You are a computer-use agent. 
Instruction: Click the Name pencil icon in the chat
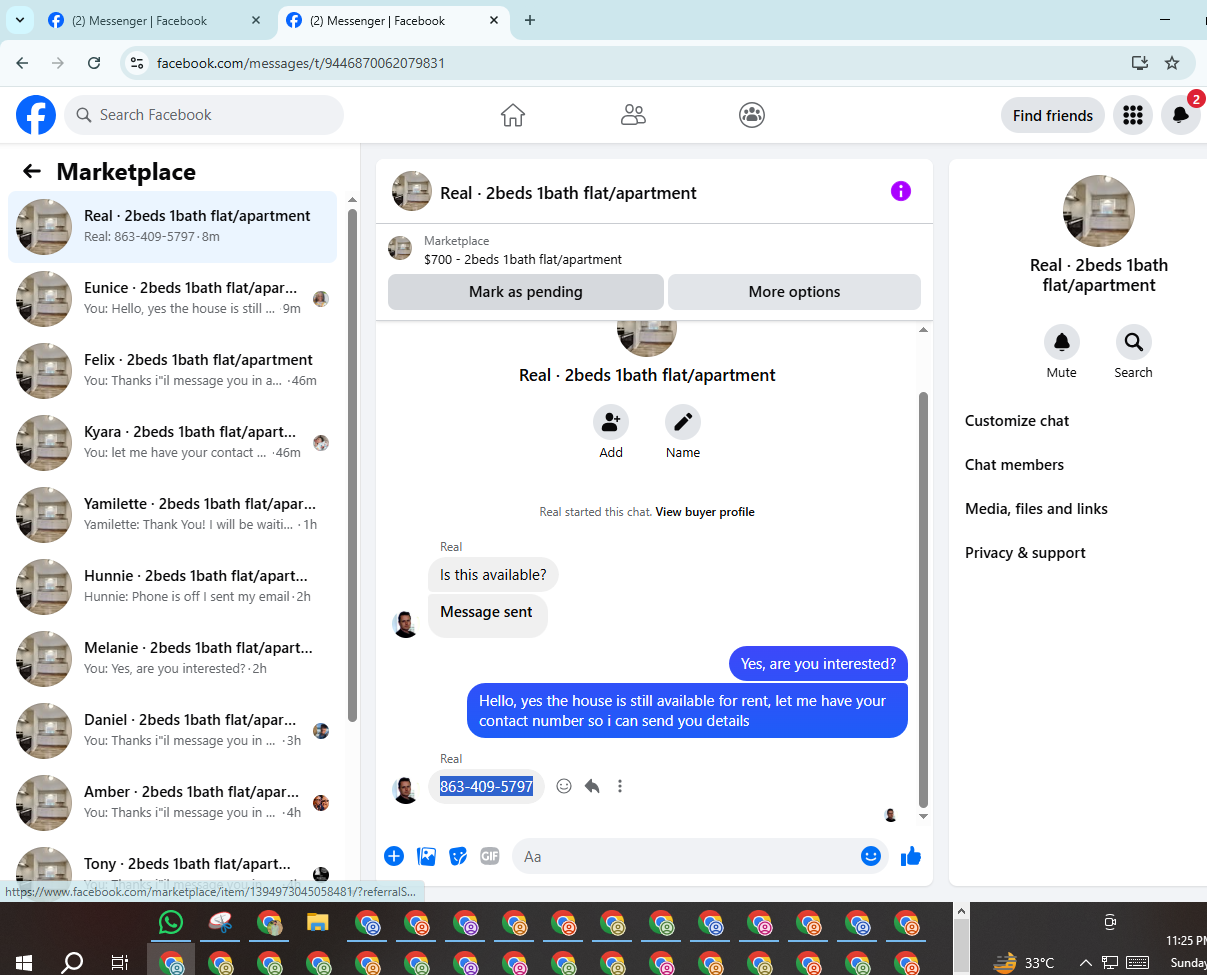click(683, 422)
